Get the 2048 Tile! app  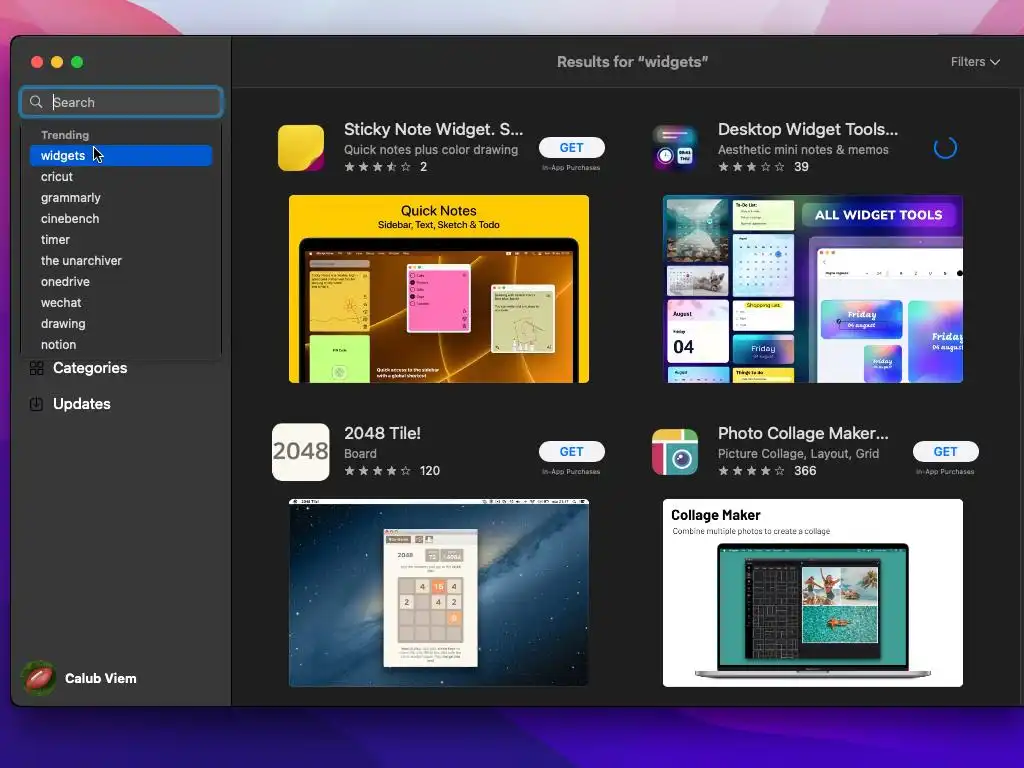coord(571,451)
